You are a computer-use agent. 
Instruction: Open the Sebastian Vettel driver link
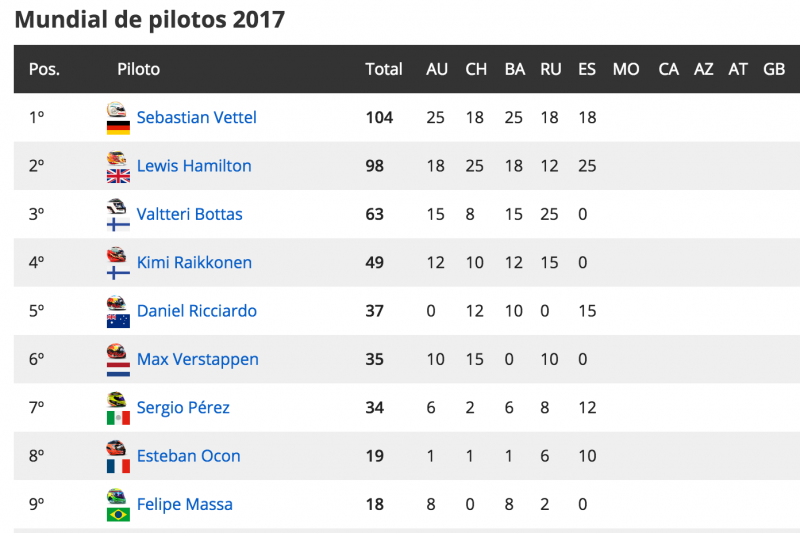tap(196, 117)
